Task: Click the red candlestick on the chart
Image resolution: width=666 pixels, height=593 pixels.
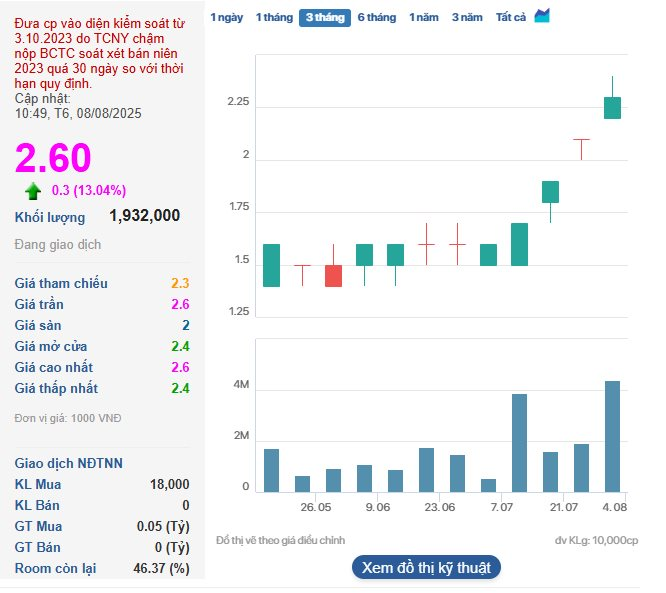Action: 333,276
